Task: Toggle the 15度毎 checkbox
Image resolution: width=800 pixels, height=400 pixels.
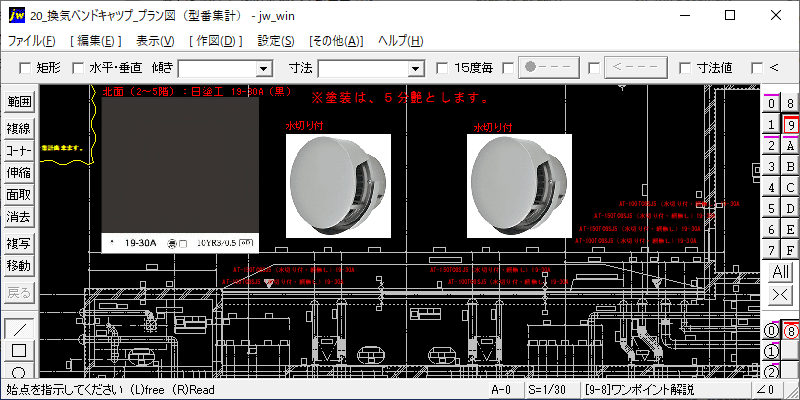Action: [x=442, y=67]
